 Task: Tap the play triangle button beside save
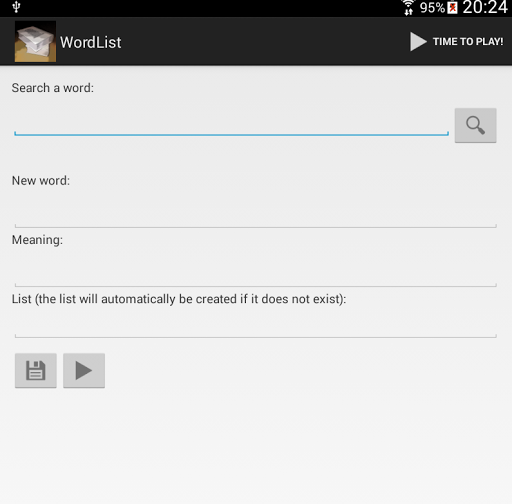click(84, 370)
